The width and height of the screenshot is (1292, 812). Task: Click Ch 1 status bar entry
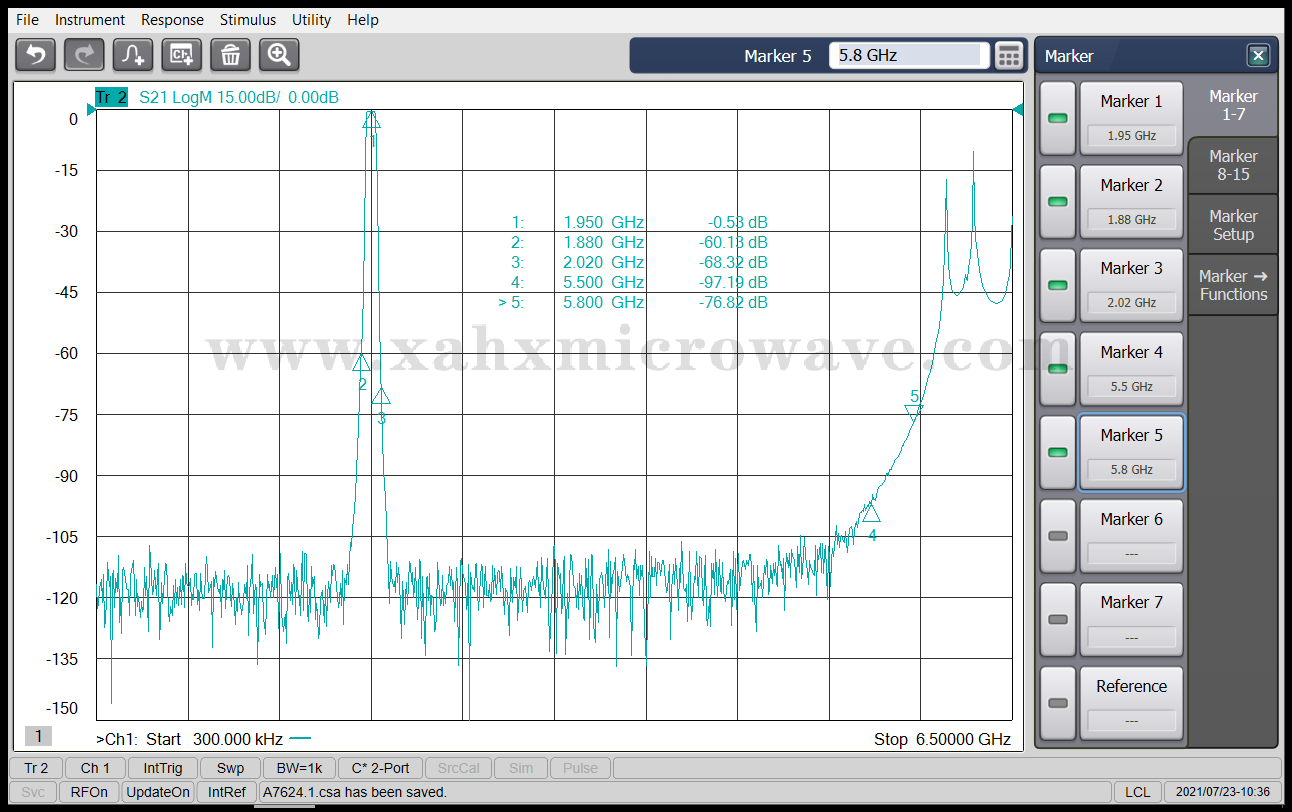pyautogui.click(x=96, y=768)
